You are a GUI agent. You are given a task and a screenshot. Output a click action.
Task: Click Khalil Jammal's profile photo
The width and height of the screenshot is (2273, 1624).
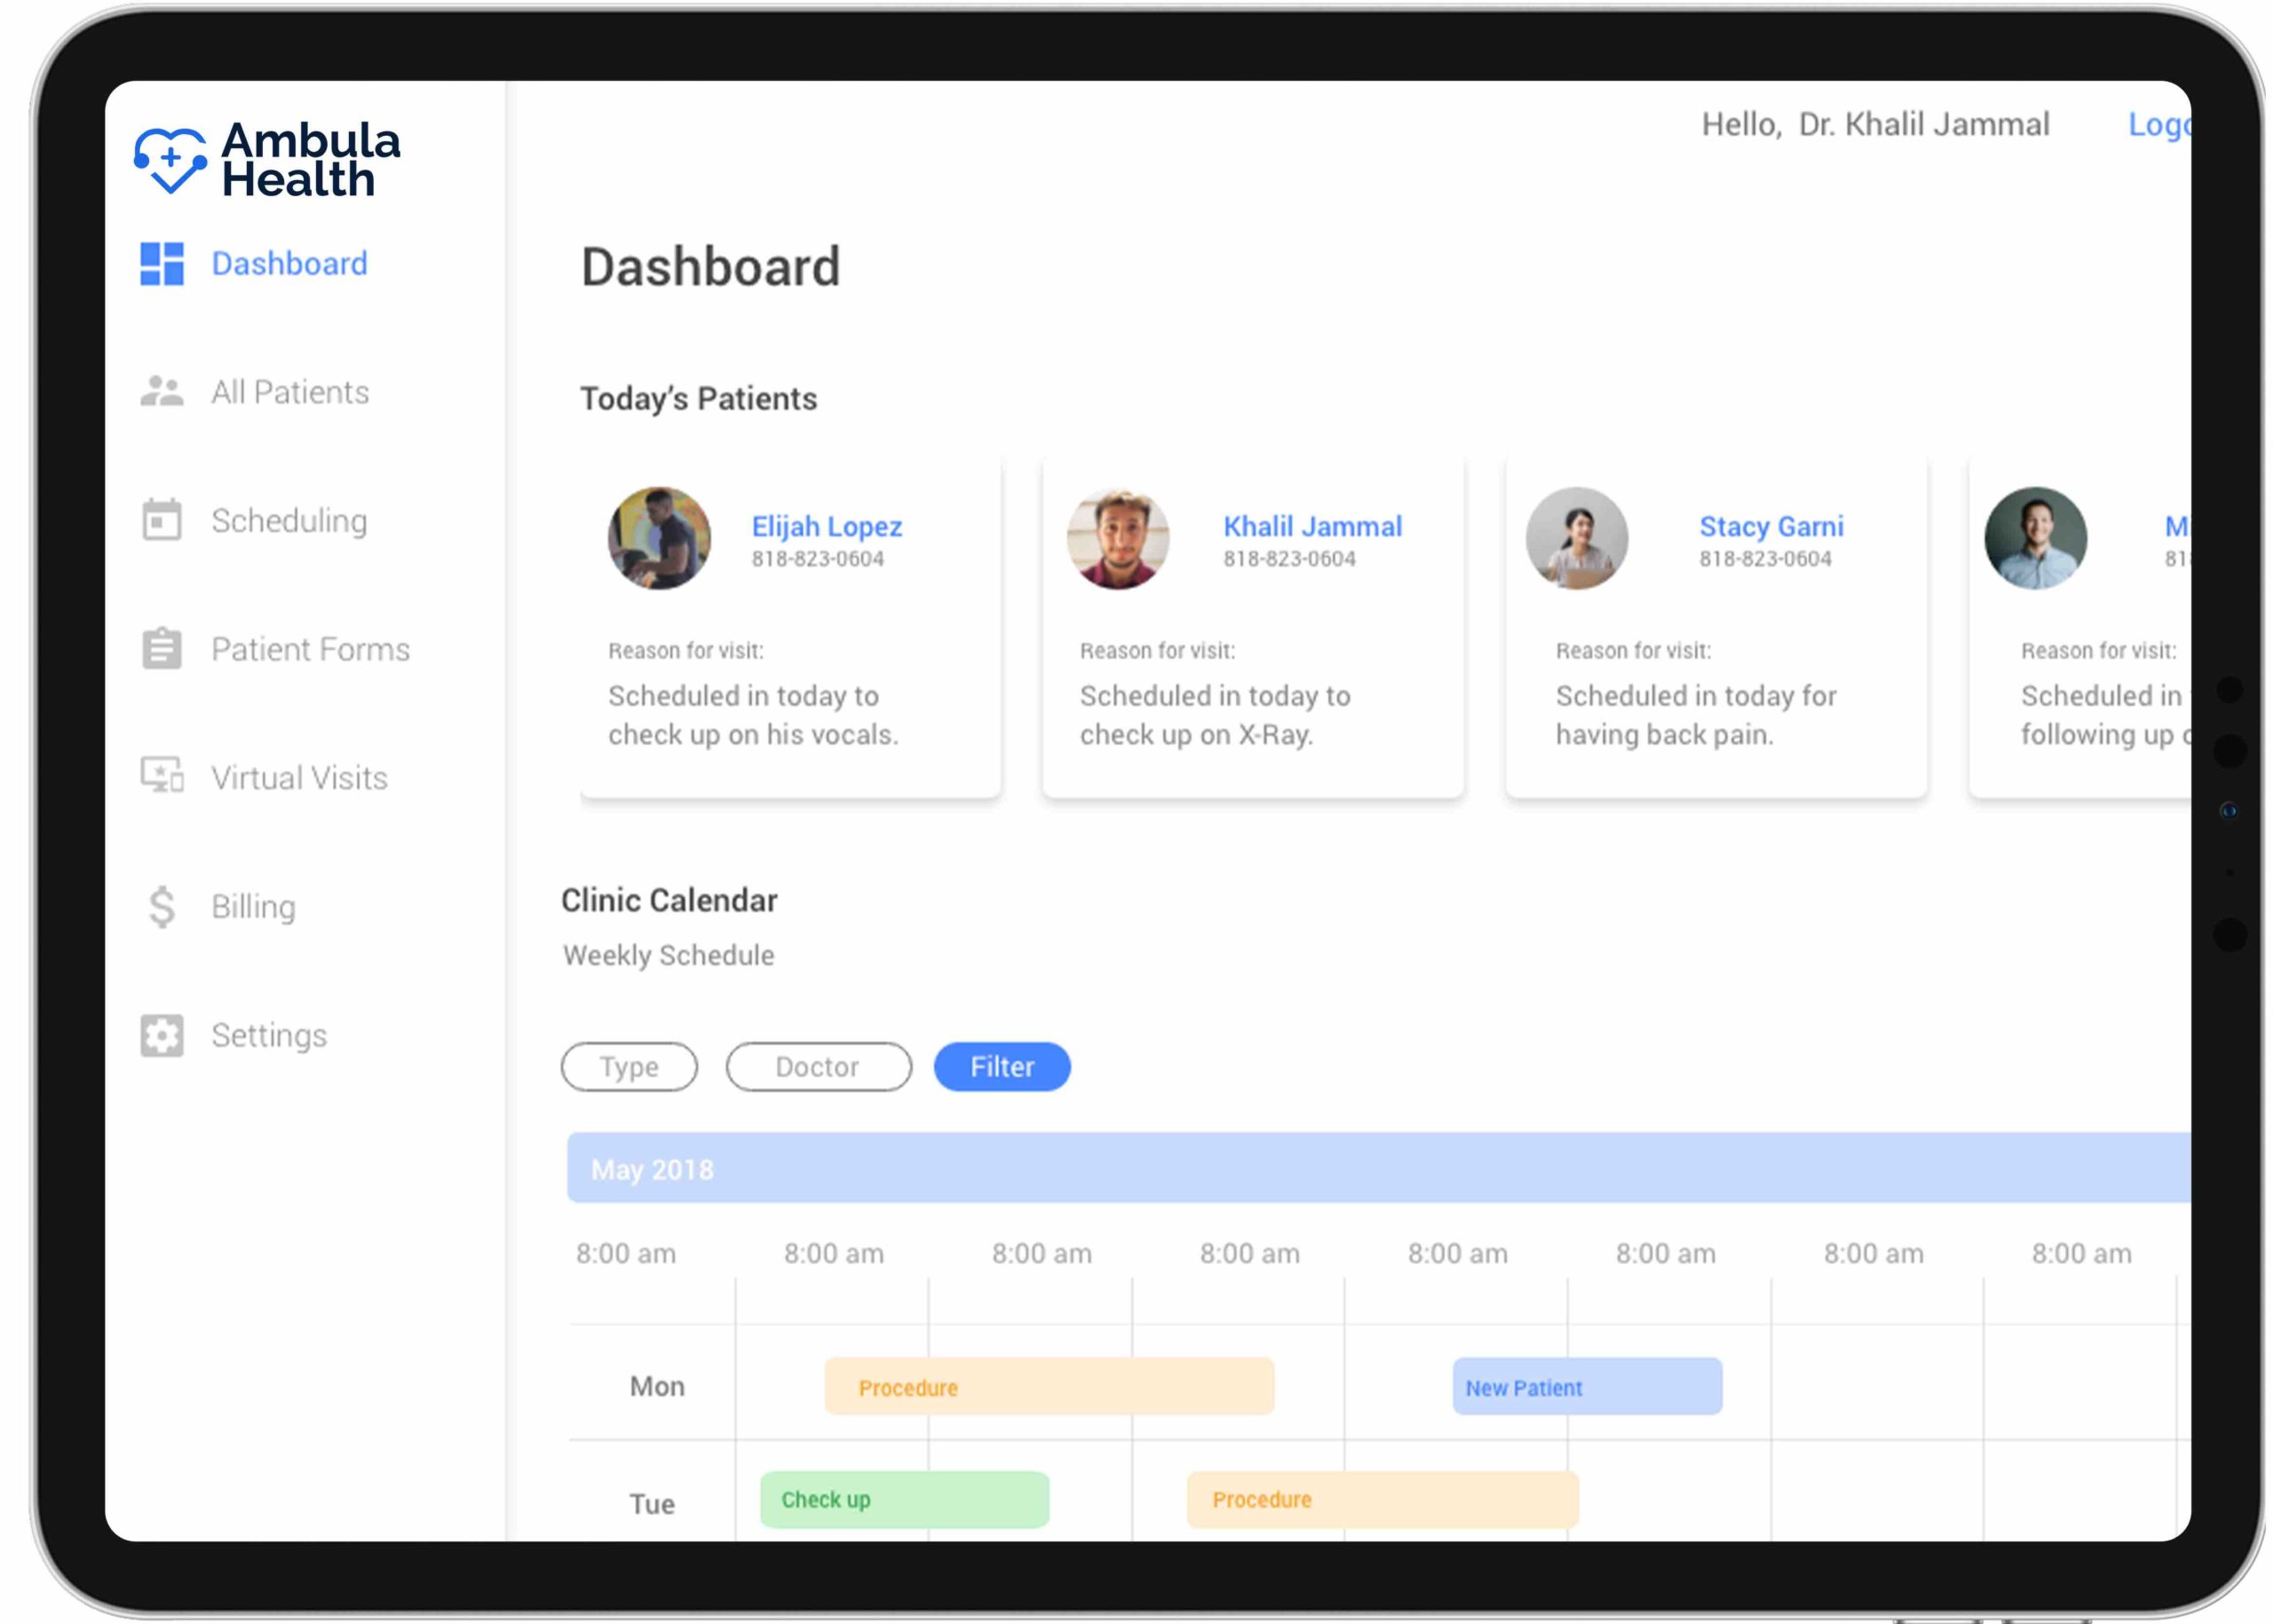tap(1118, 538)
